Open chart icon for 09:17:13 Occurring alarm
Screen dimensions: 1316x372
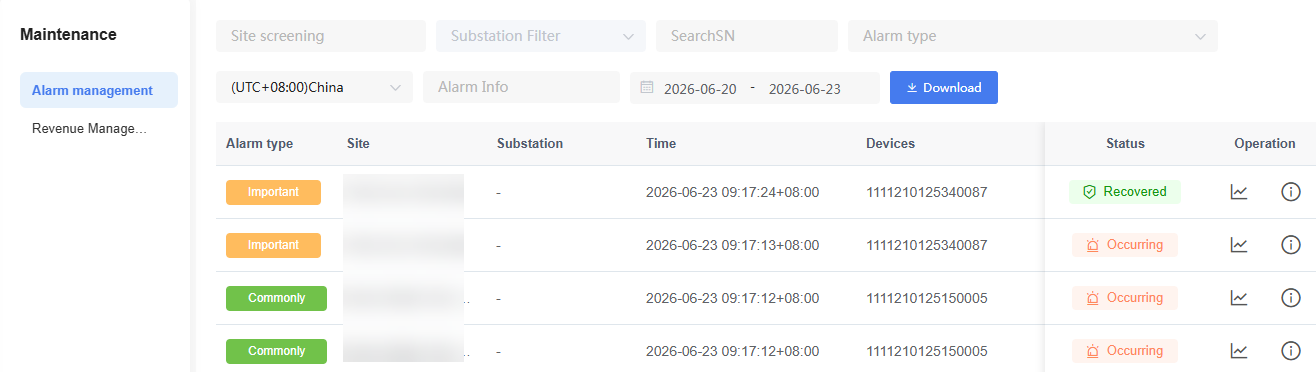1239,245
